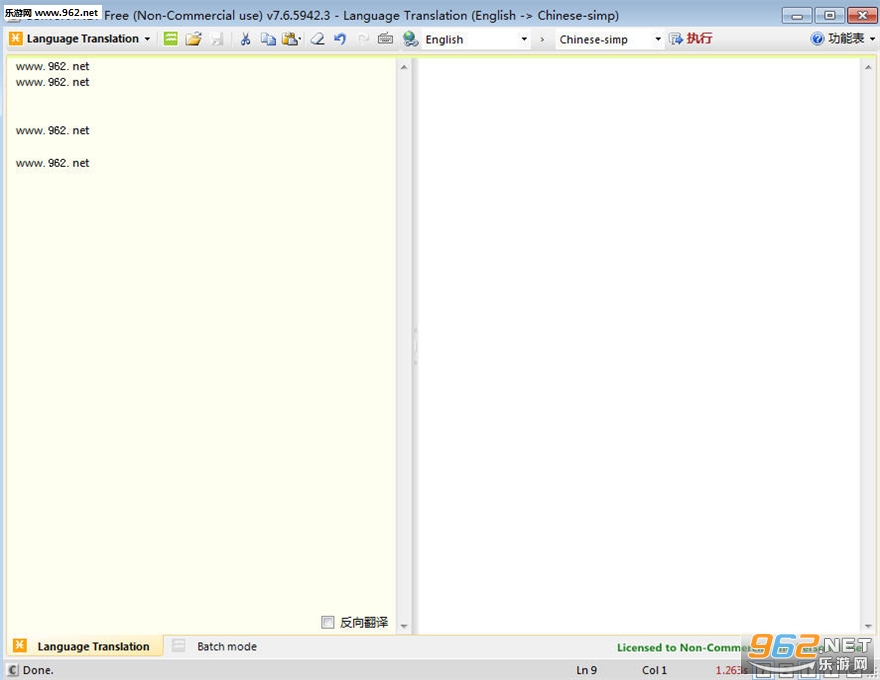The width and height of the screenshot is (880, 680).
Task: Swap languages with the small arrow
Action: (542, 39)
